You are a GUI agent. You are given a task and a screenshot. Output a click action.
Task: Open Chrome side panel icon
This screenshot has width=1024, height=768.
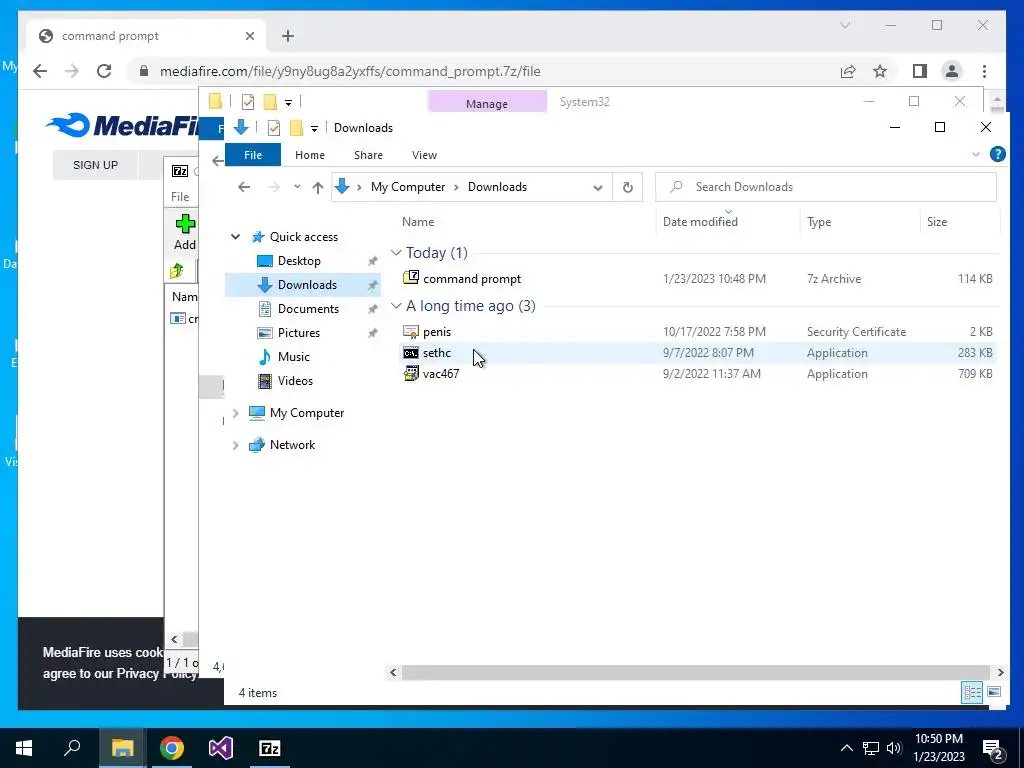[920, 71]
